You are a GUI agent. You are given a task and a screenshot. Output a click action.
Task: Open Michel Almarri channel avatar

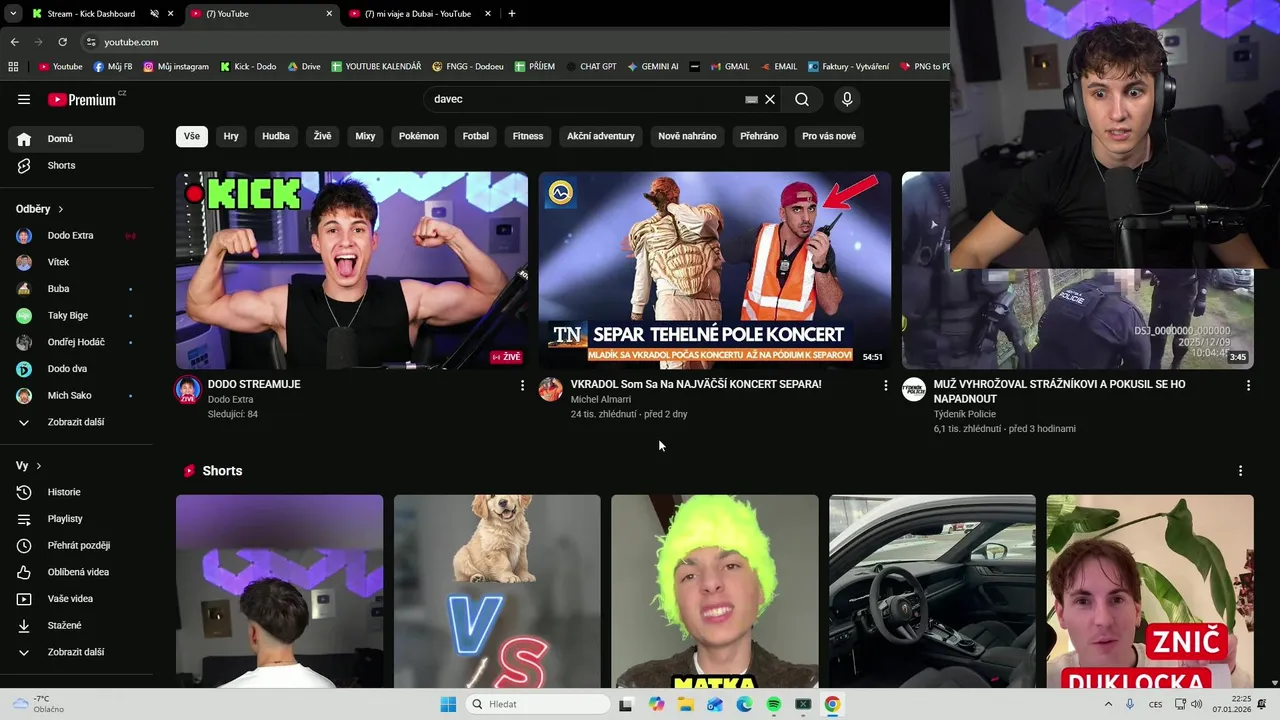point(551,390)
